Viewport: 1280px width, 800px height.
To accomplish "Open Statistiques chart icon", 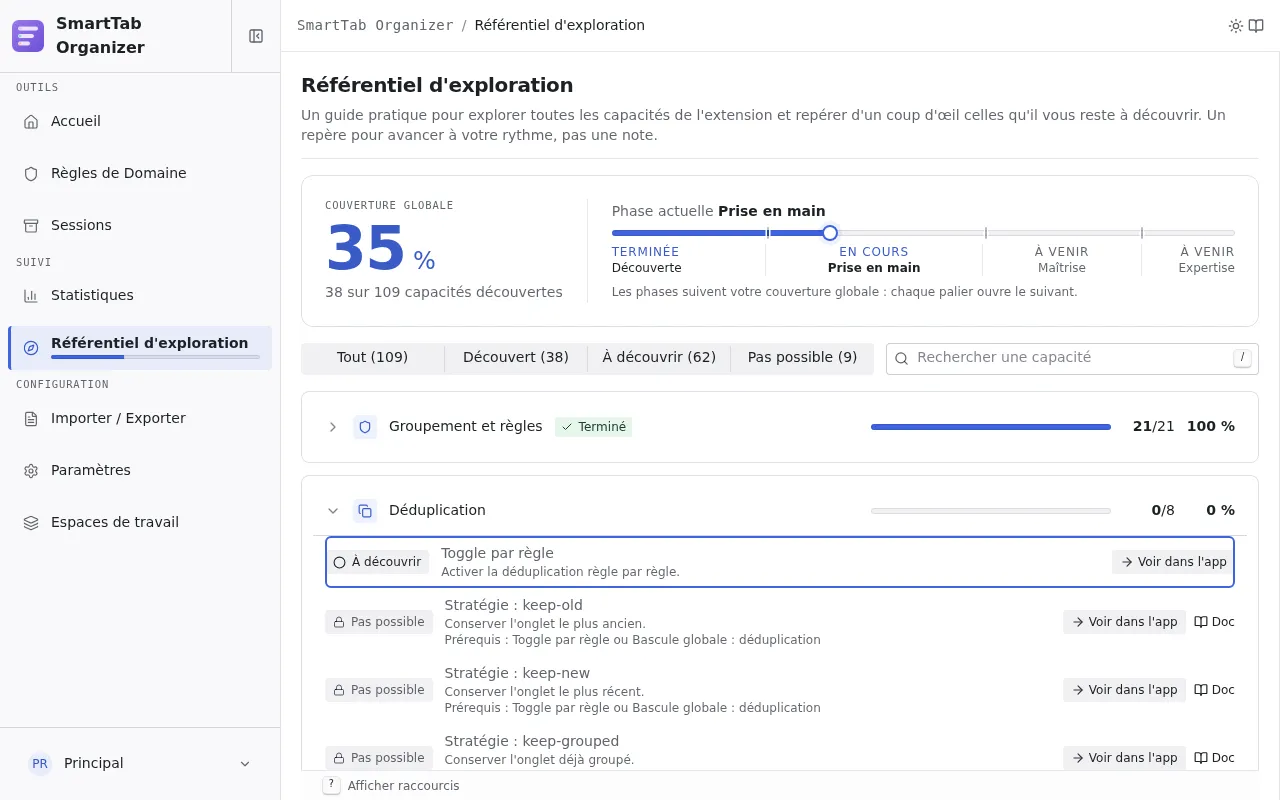I will (31, 295).
